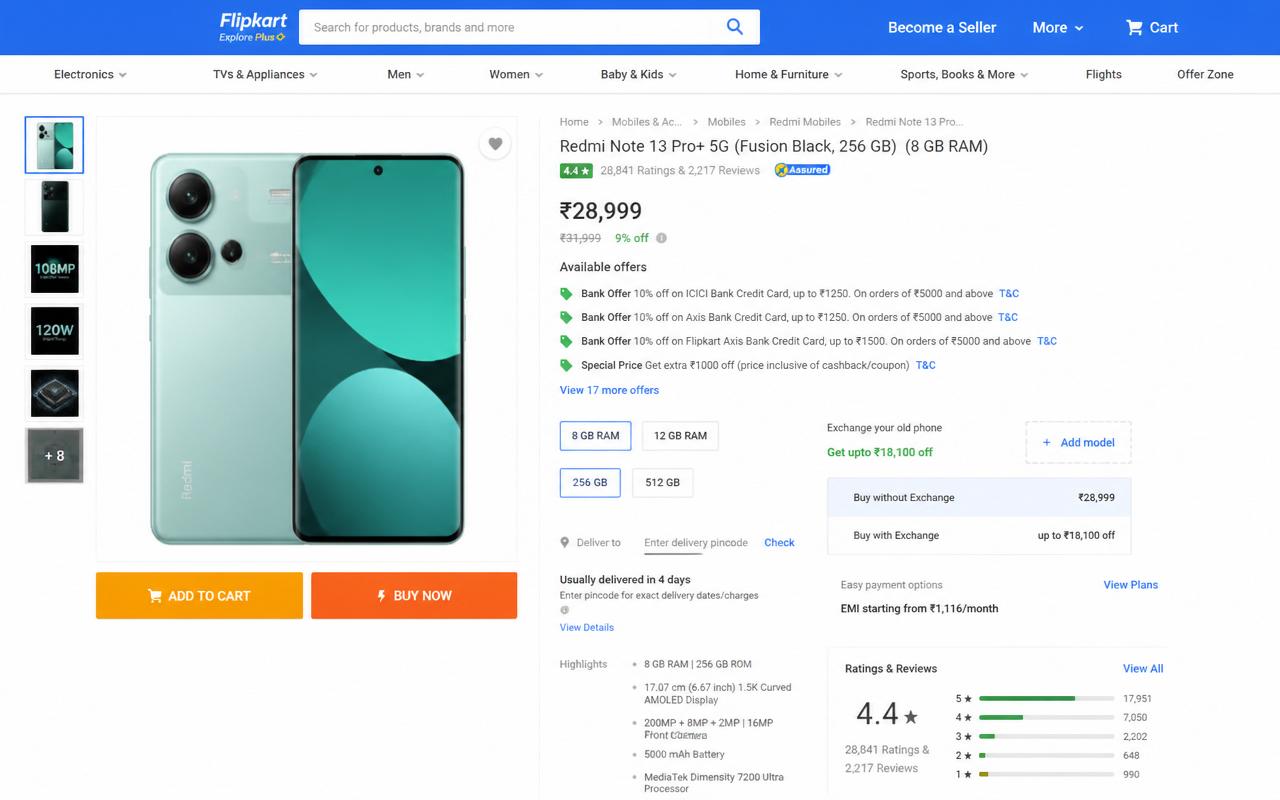Click the tag icon next to Special Price offer
This screenshot has width=1280, height=800.
[566, 366]
